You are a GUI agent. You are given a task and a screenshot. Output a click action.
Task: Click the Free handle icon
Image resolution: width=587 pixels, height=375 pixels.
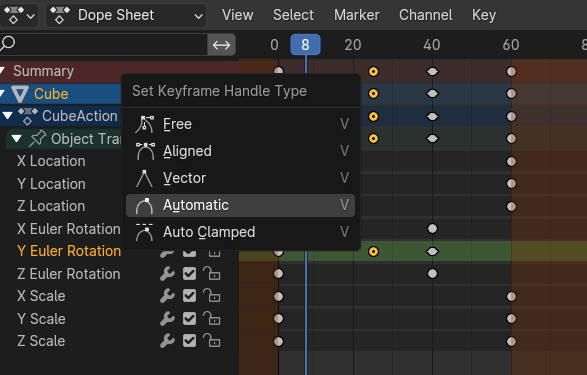coord(145,124)
